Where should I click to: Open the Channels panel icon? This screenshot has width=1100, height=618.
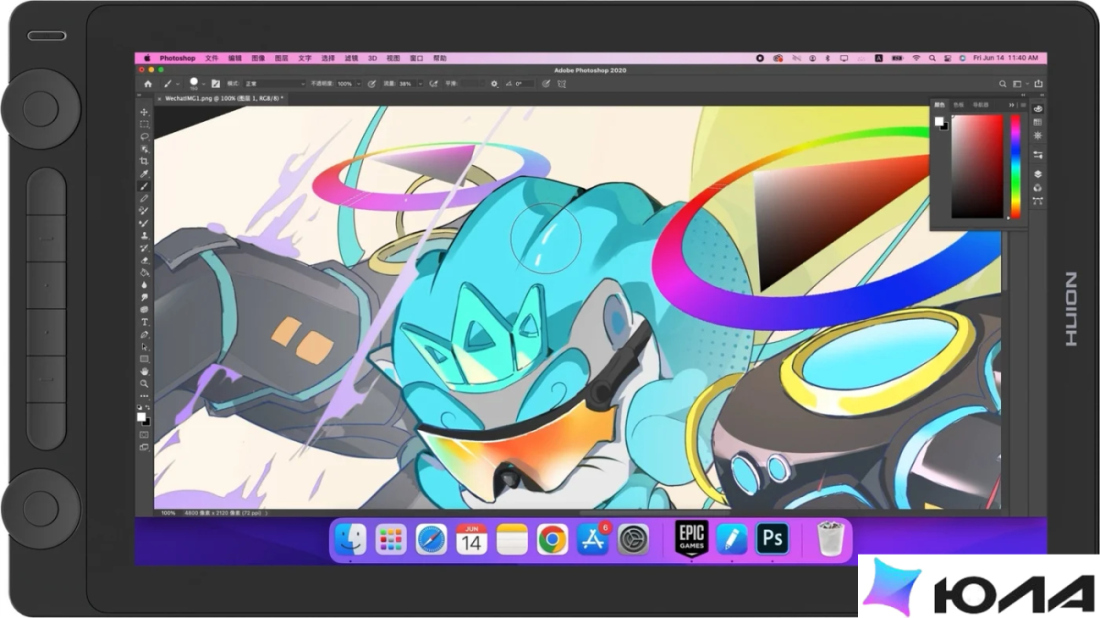[1038, 188]
